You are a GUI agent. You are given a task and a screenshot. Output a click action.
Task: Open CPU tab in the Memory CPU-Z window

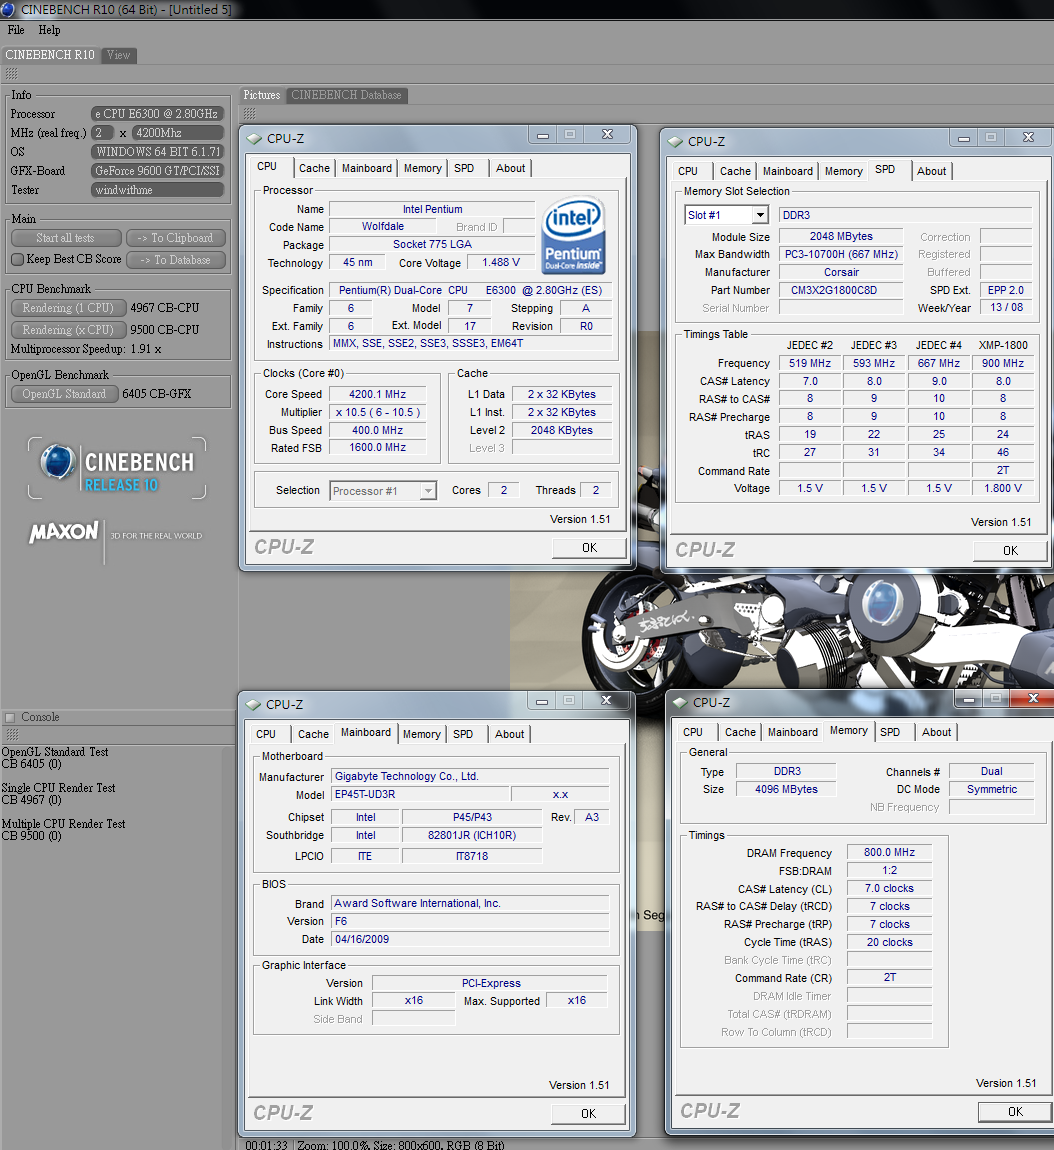693,732
